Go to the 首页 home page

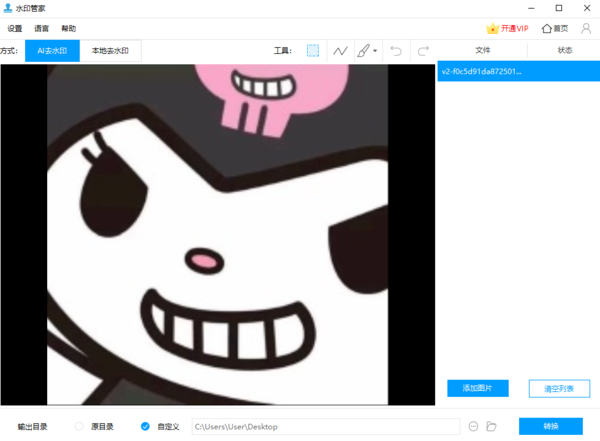tap(555, 28)
